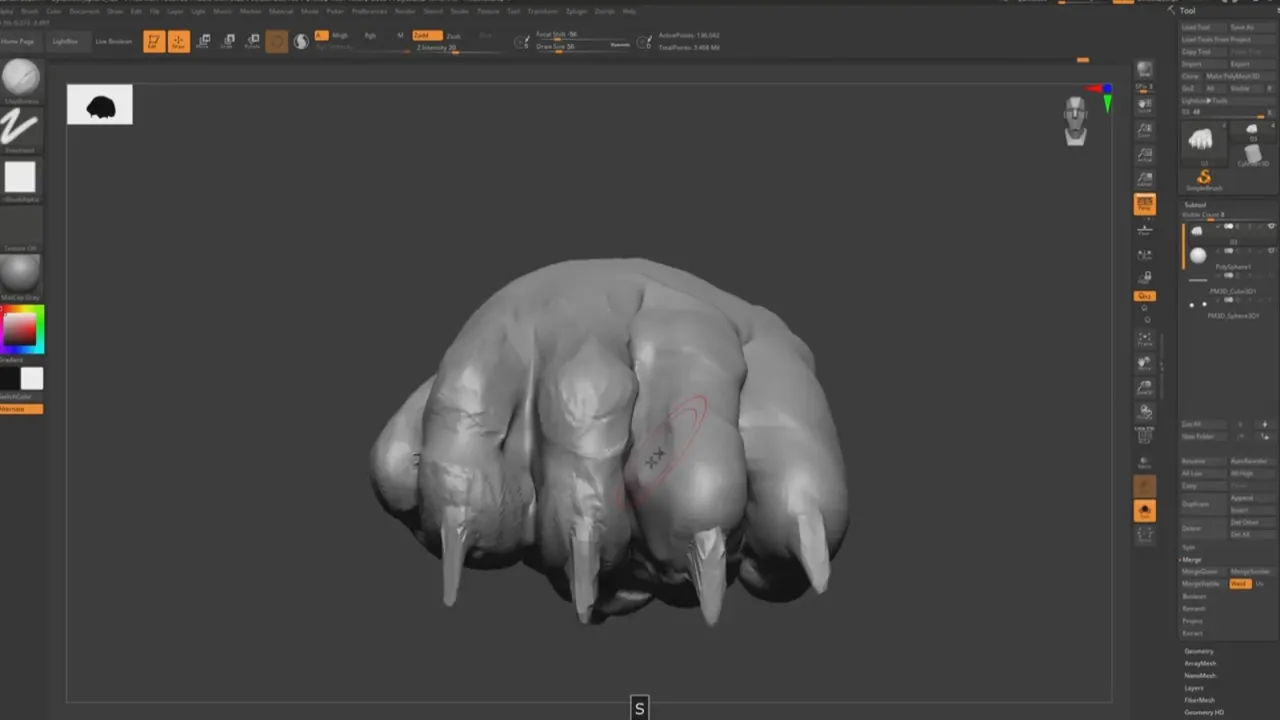The width and height of the screenshot is (1280, 720).
Task: Select the Edit mode icon
Action: click(x=154, y=42)
